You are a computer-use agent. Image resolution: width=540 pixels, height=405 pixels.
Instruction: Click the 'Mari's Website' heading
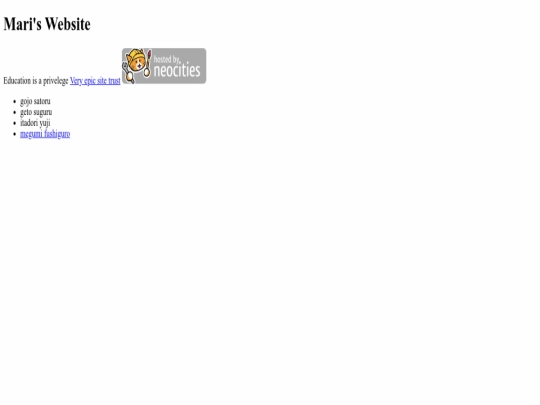click(47, 24)
